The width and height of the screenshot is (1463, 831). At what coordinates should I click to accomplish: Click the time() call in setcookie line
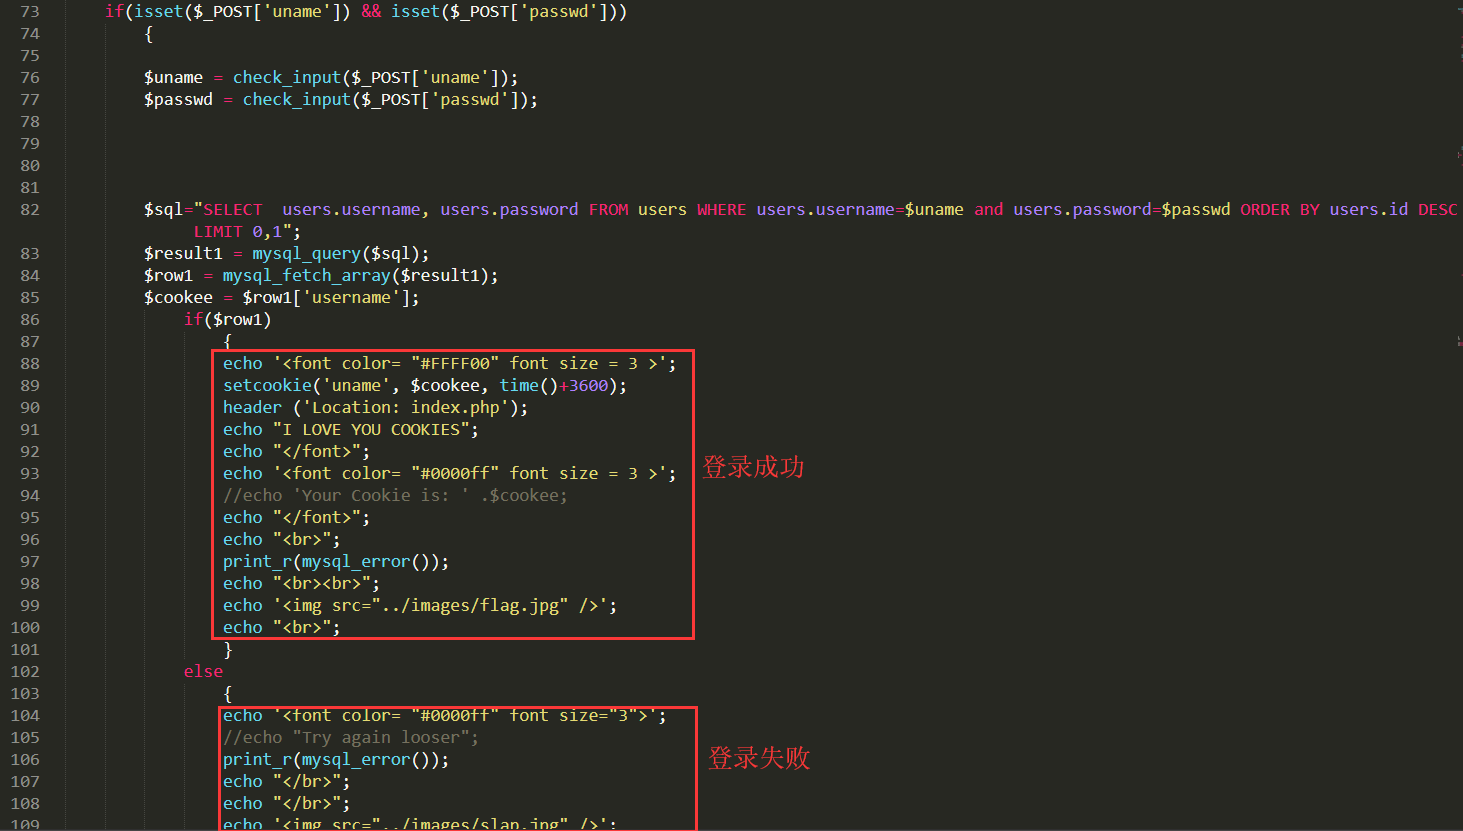pyautogui.click(x=529, y=386)
